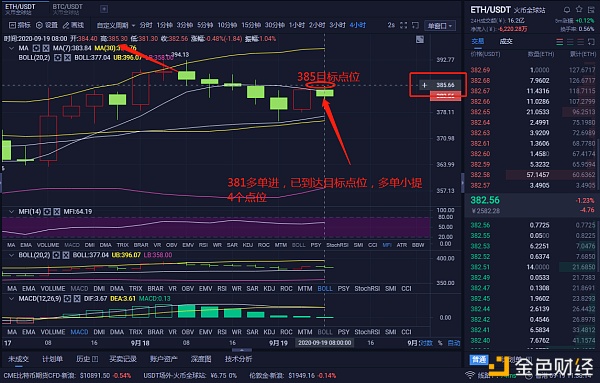Image resolution: width=600 pixels, height=383 pixels.
Task: Select the 15分钟 timeframe
Action: pos(251,25)
